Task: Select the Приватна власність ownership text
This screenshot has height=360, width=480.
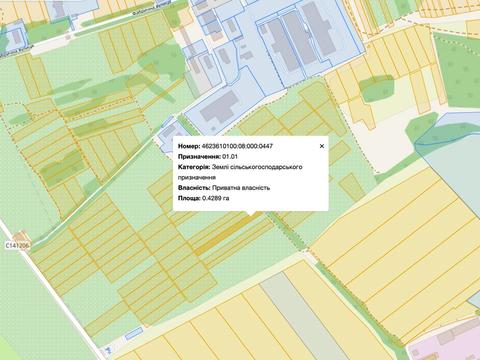Action: coord(241,188)
